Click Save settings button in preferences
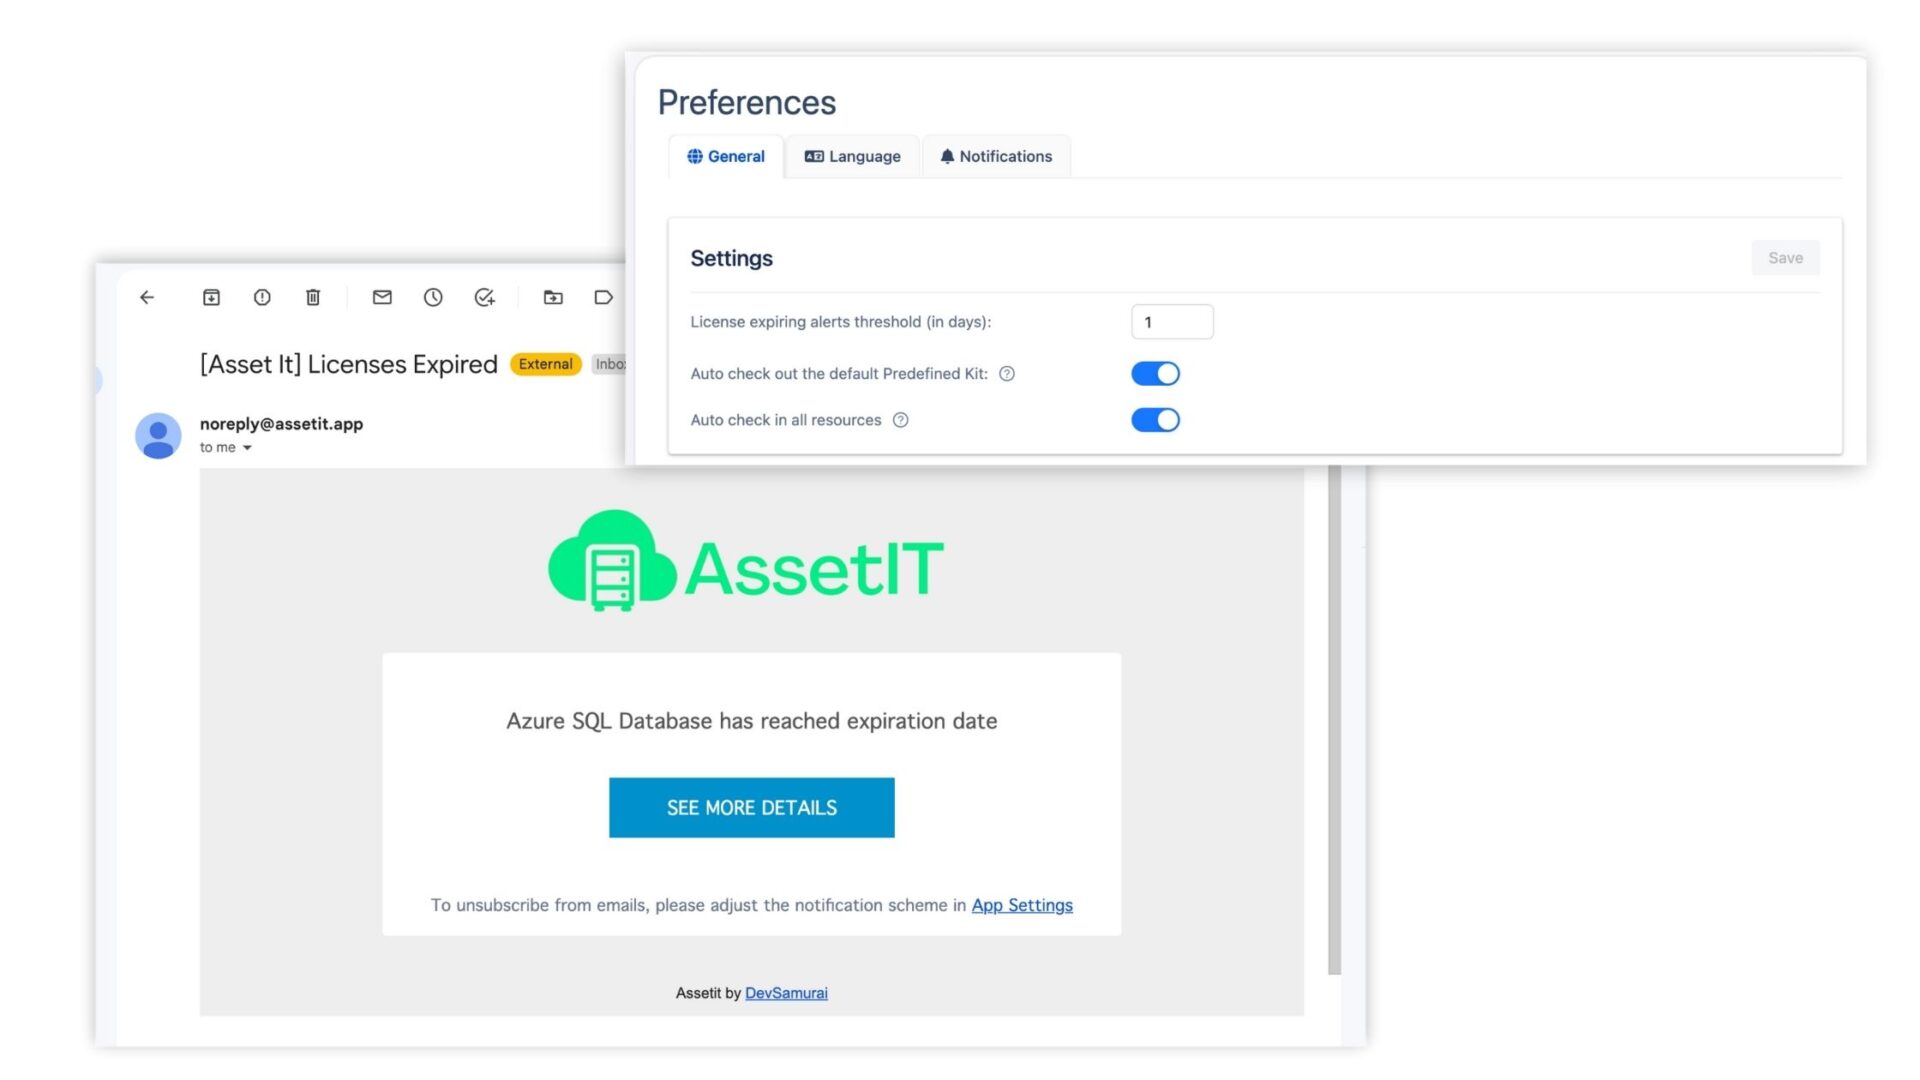The height and width of the screenshot is (1080, 1920). click(x=1785, y=257)
